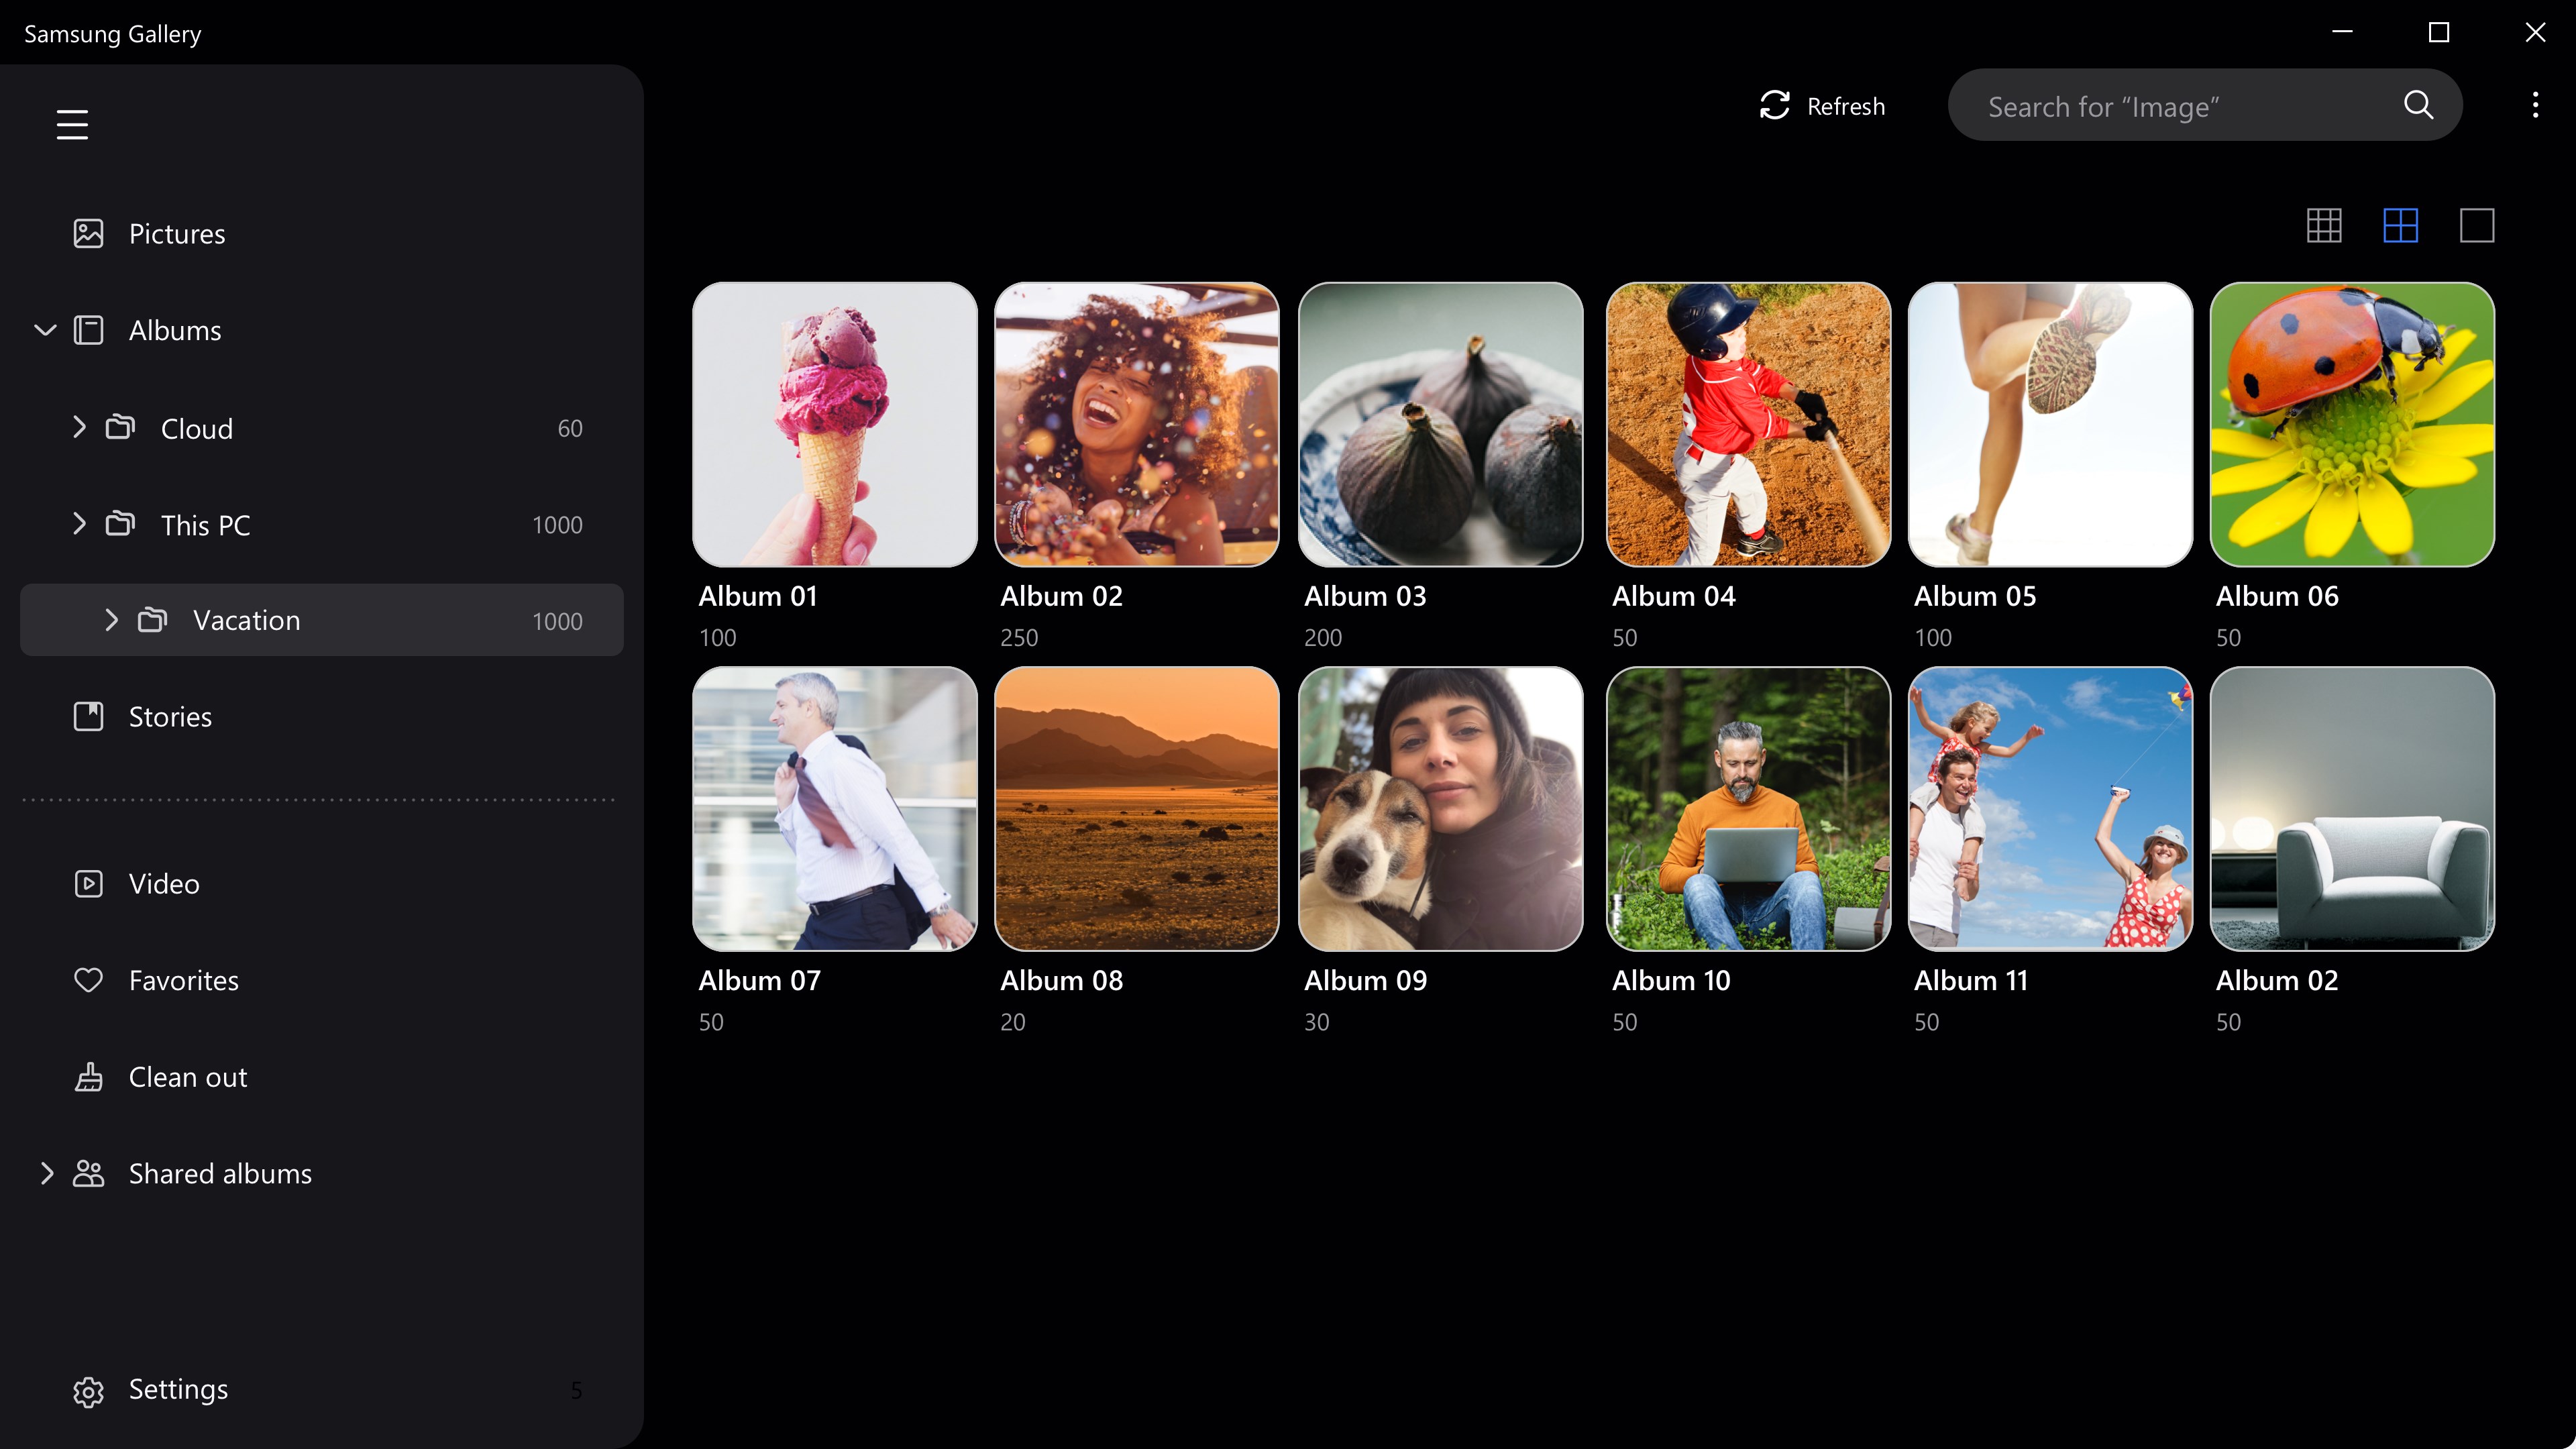Switch to small grid view layout
This screenshot has width=2576, height=1449.
[x=2324, y=227]
